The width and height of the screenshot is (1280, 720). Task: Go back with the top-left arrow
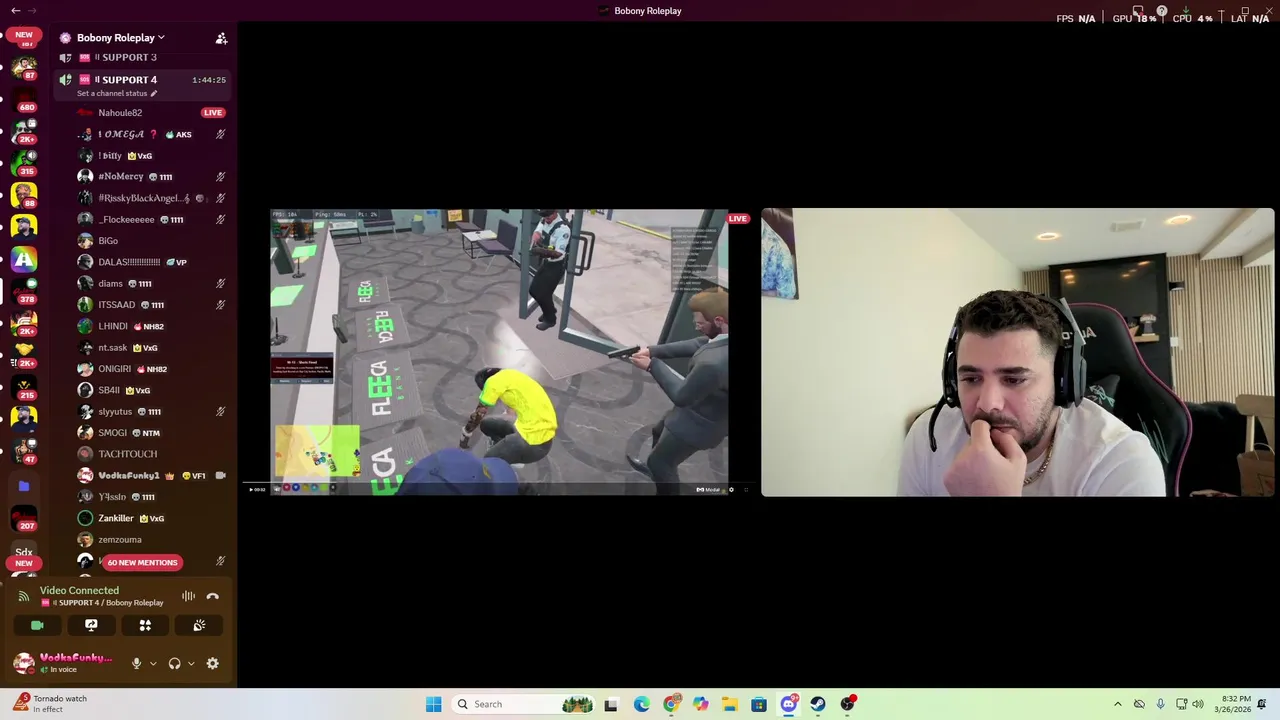click(x=15, y=10)
